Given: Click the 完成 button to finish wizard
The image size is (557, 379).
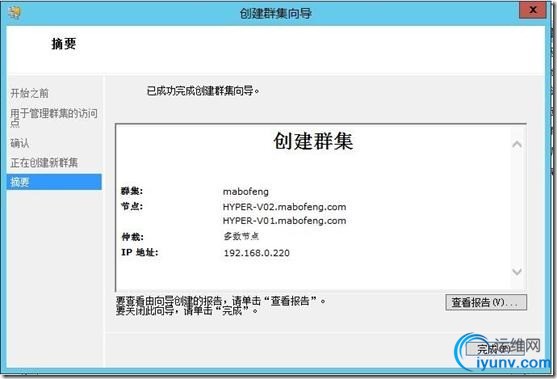Looking at the screenshot, I should pos(494,349).
